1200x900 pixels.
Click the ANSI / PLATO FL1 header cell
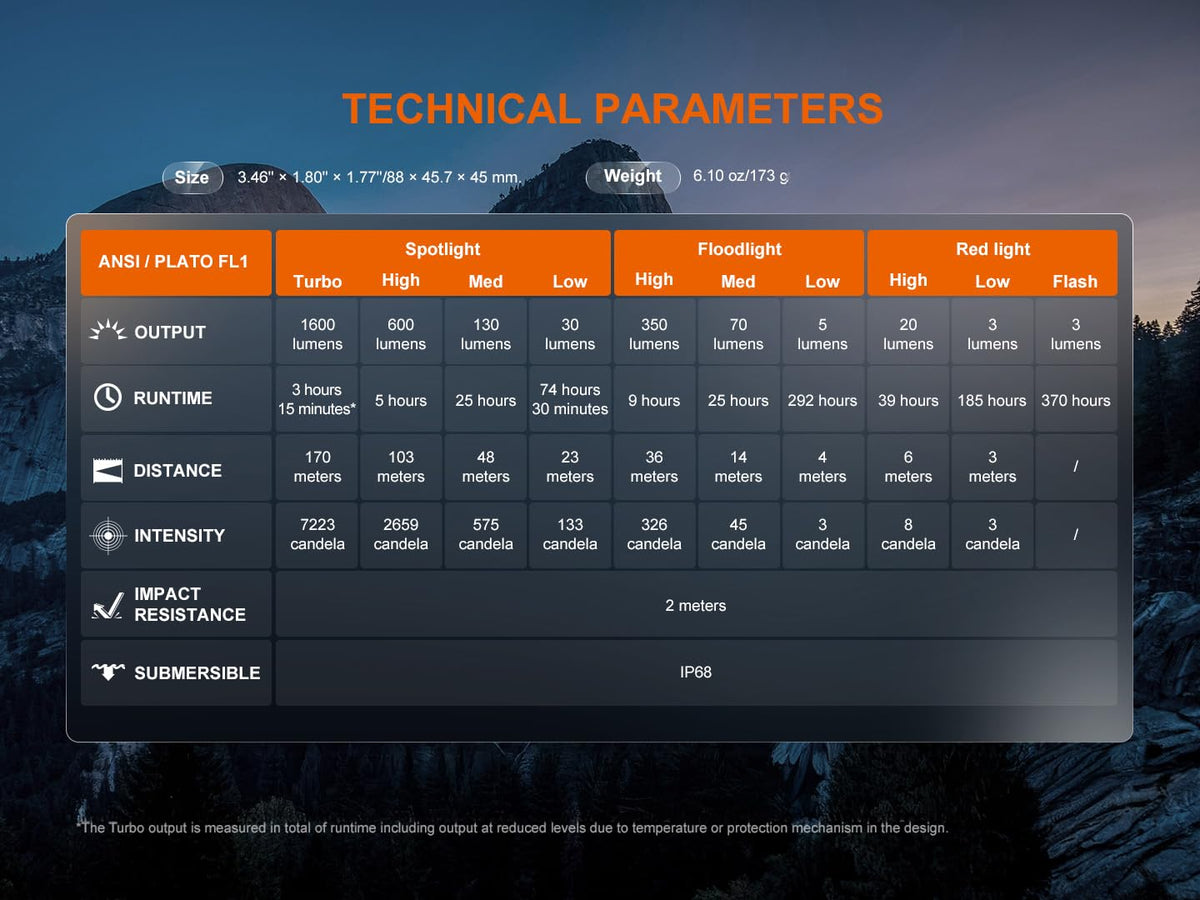(175, 262)
